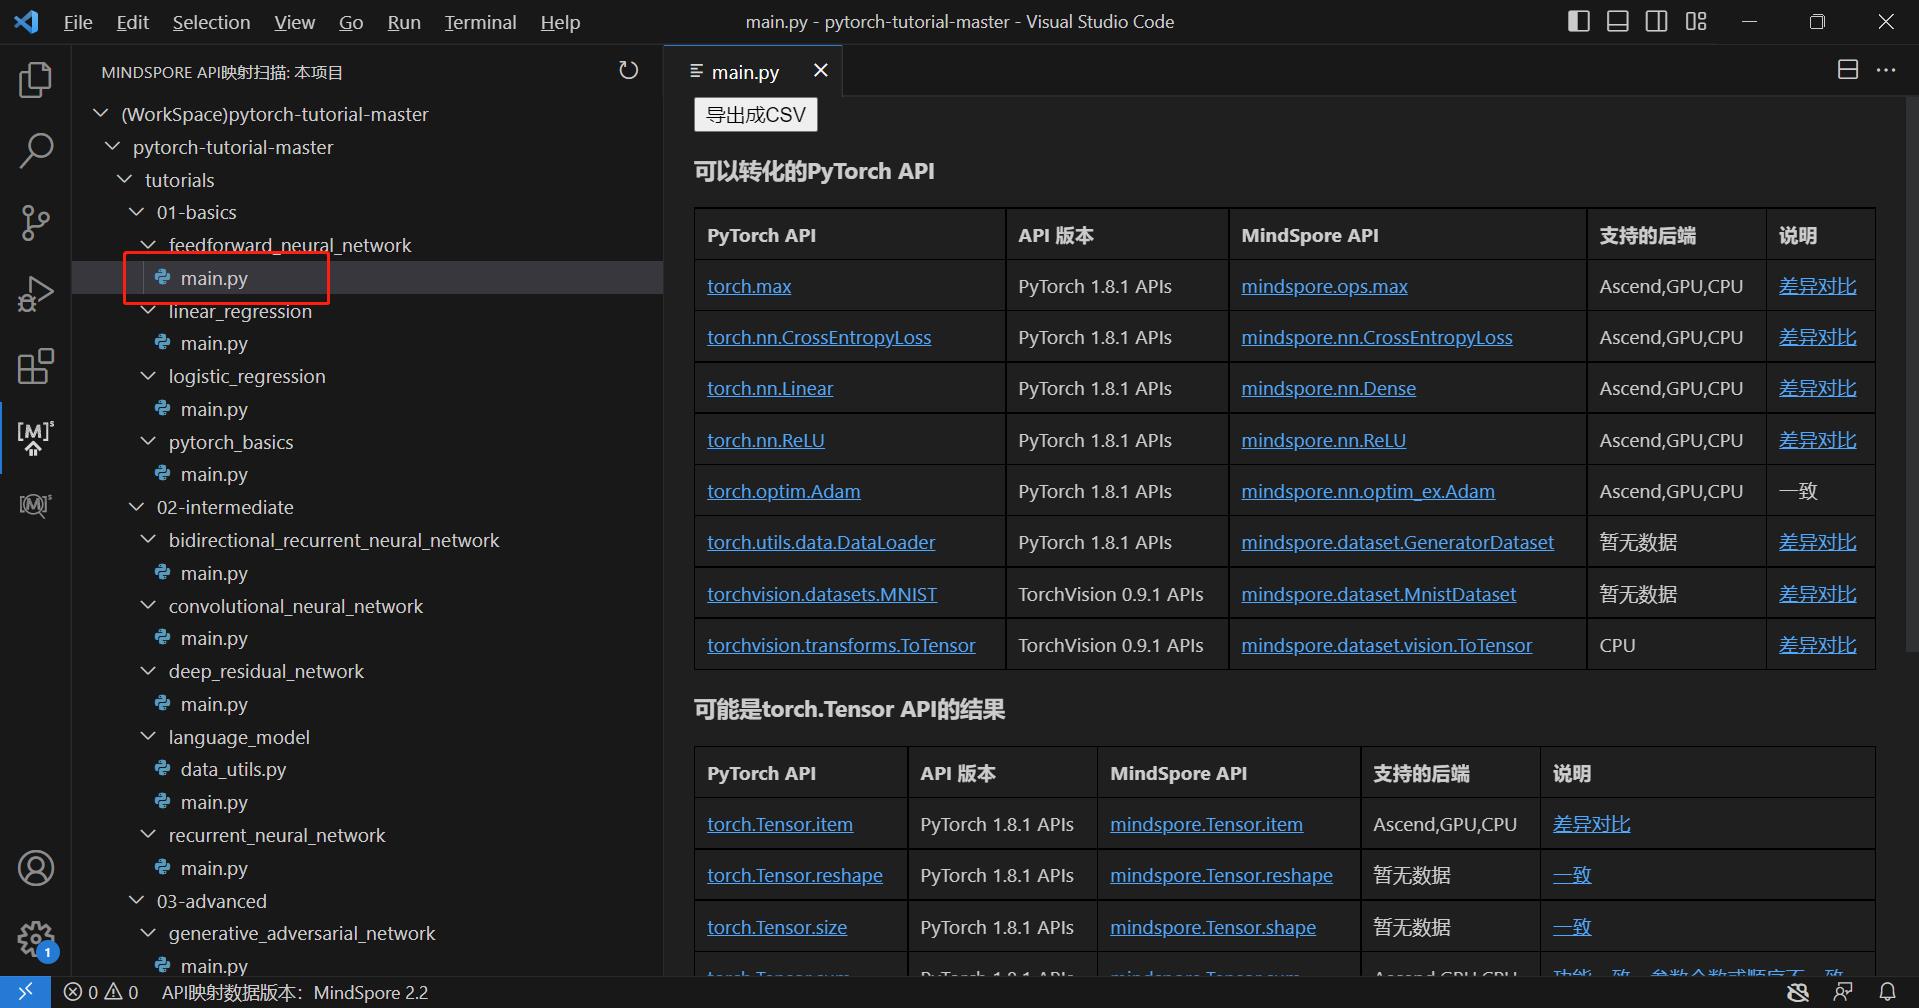Close the main.py editor tab
This screenshot has height=1008, width=1919.
pyautogui.click(x=821, y=70)
